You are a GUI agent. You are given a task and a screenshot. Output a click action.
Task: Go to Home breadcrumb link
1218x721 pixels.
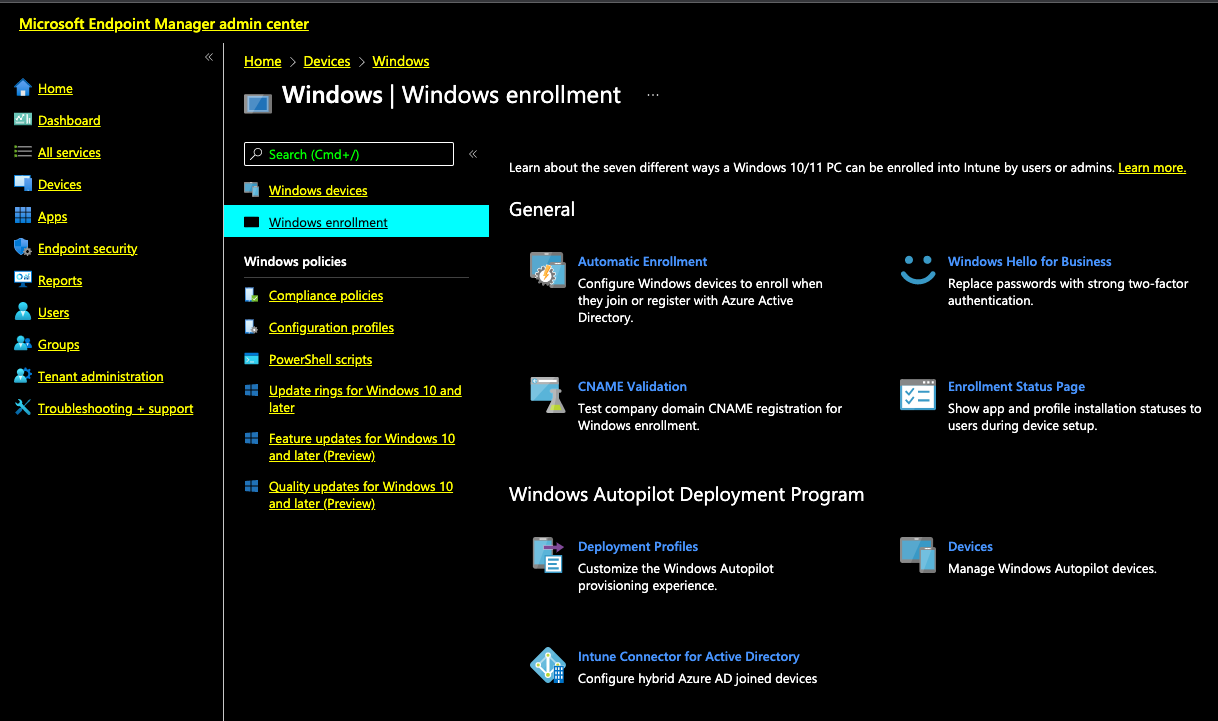263,61
